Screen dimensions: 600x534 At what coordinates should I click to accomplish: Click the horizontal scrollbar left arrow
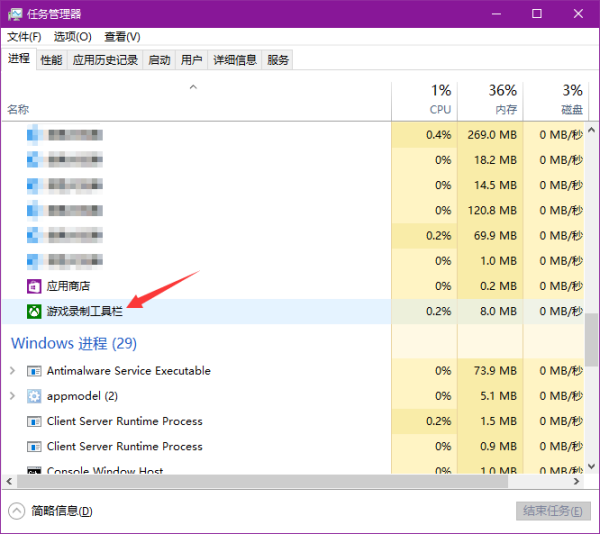pyautogui.click(x=10, y=482)
